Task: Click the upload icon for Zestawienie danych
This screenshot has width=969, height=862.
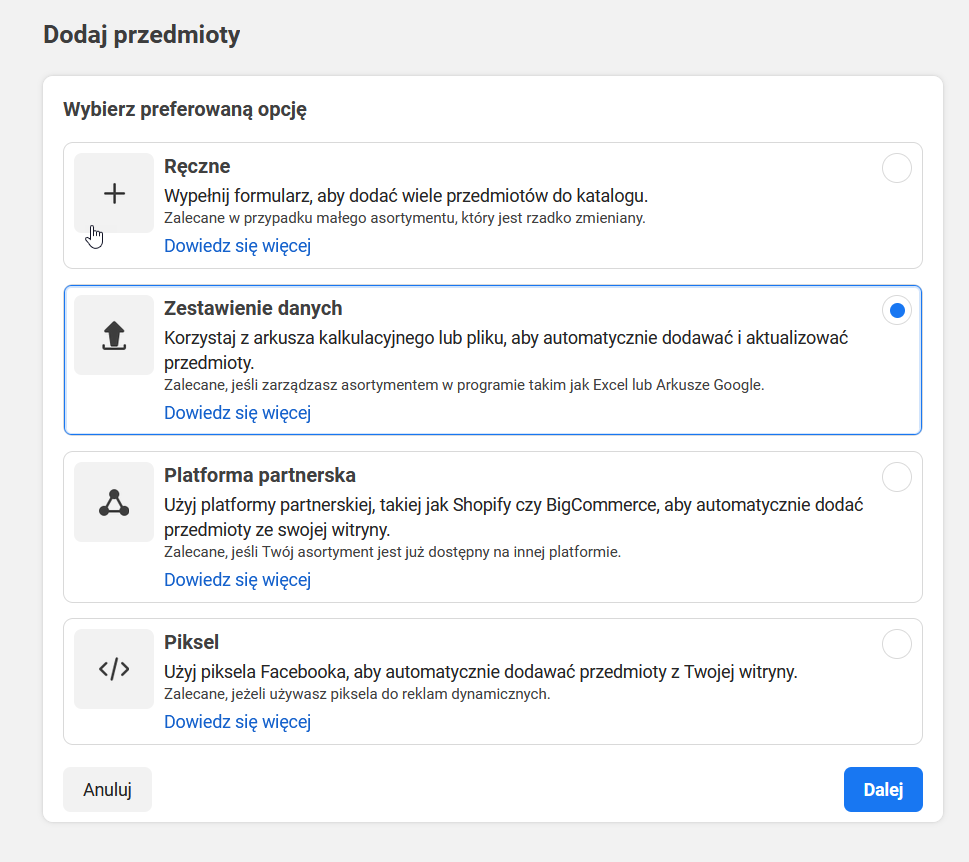Action: (114, 335)
